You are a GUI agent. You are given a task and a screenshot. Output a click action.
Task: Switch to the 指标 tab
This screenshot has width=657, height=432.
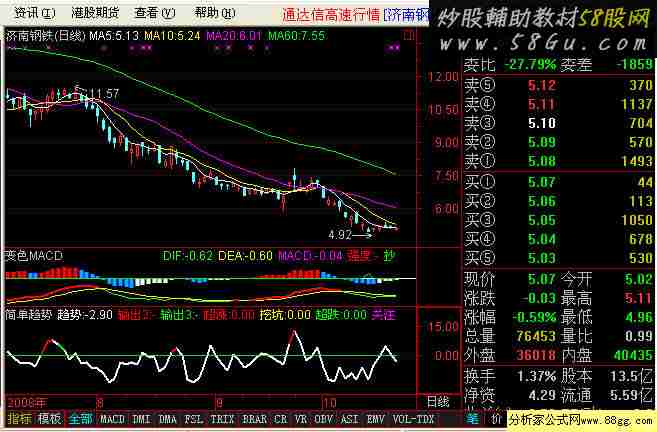(x=19, y=419)
